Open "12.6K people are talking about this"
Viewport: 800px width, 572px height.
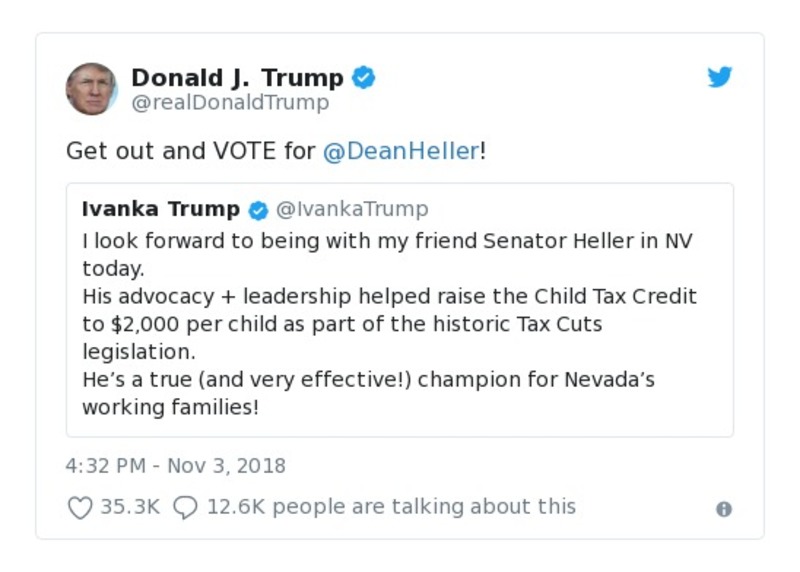[x=391, y=507]
